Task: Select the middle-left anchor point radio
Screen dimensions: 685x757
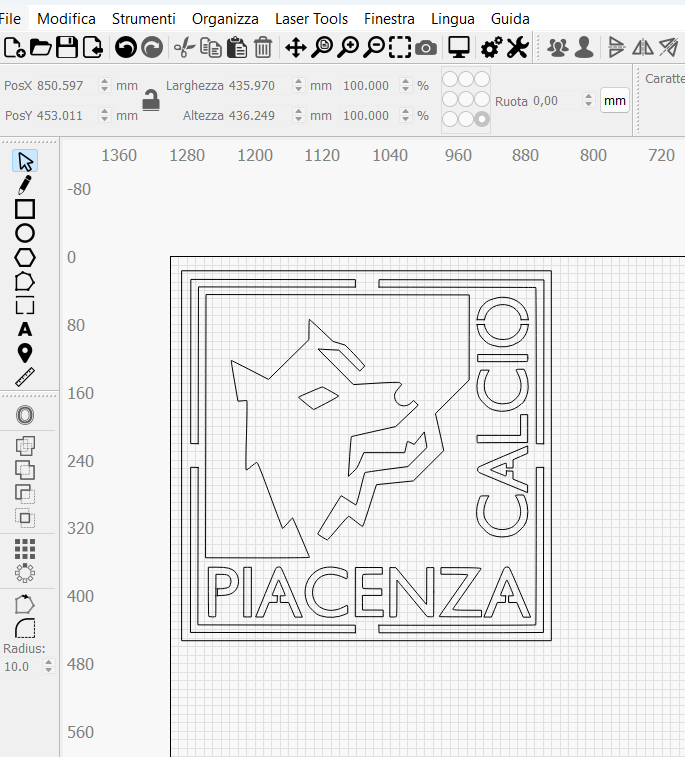Action: coord(450,99)
